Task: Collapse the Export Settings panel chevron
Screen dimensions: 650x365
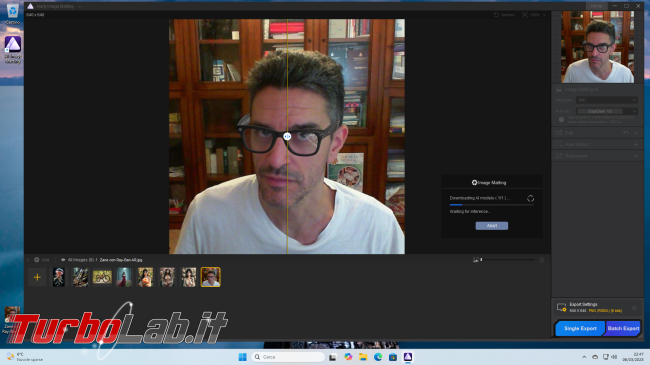Action: click(634, 308)
